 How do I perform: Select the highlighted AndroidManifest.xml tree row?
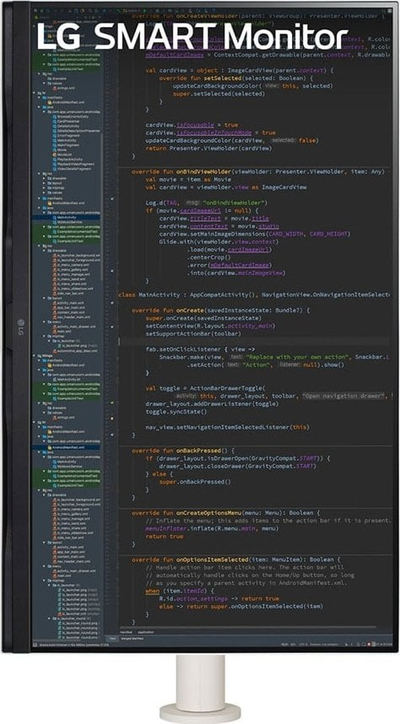pos(66,447)
